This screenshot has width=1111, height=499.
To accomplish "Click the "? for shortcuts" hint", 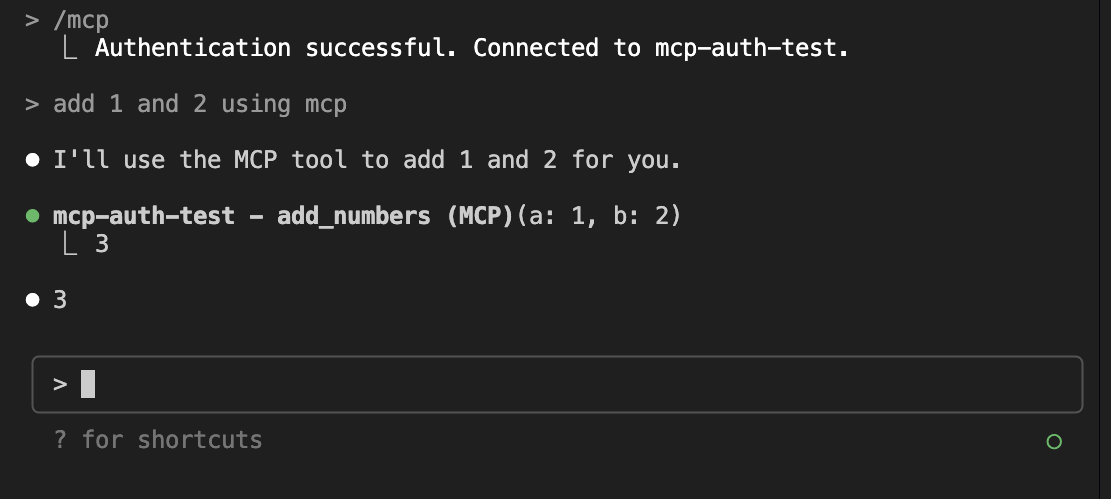I will pos(158,440).
